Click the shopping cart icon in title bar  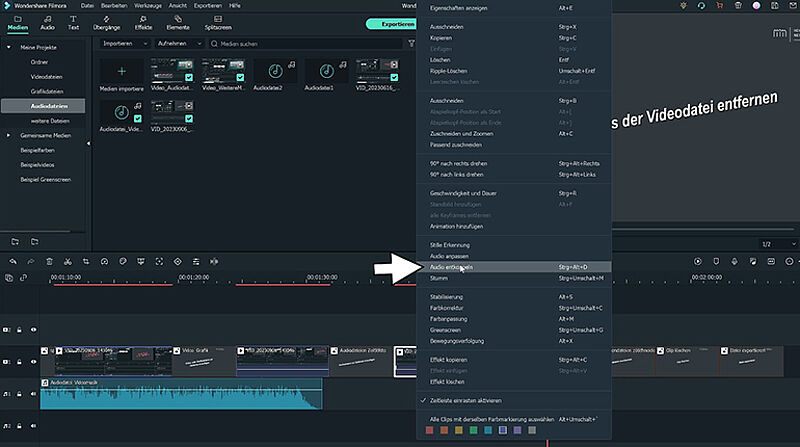pyautogui.click(x=719, y=6)
